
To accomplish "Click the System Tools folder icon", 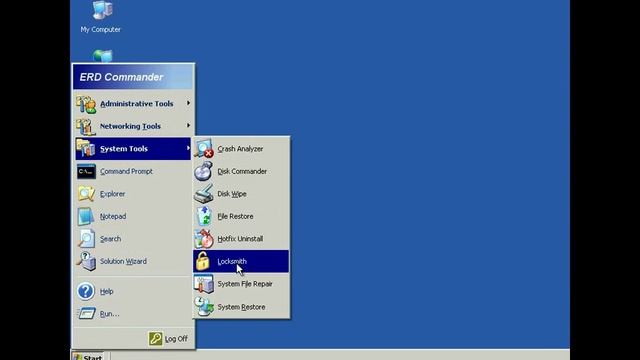I will [x=86, y=149].
